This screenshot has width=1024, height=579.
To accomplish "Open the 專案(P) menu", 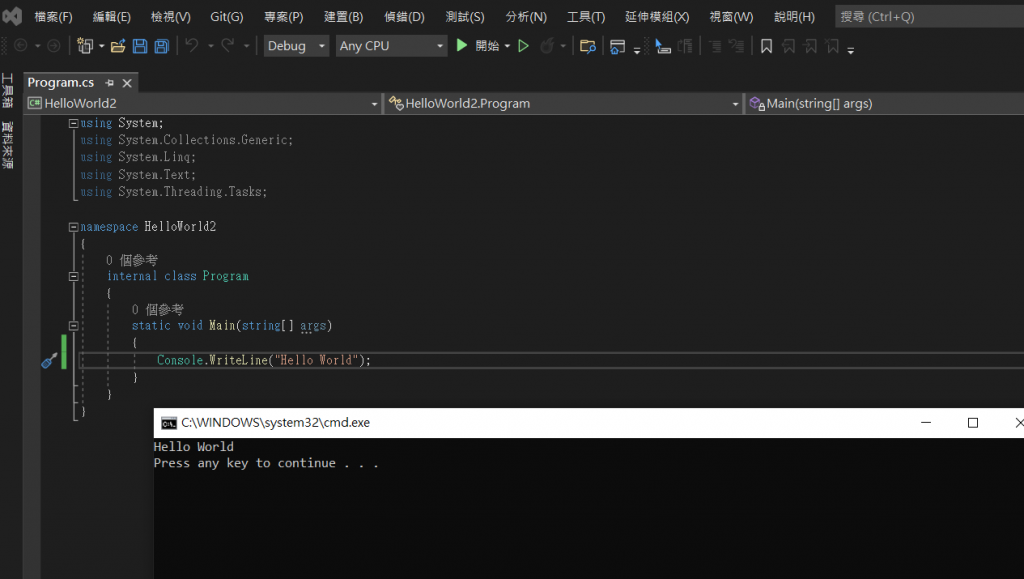I will tap(283, 17).
